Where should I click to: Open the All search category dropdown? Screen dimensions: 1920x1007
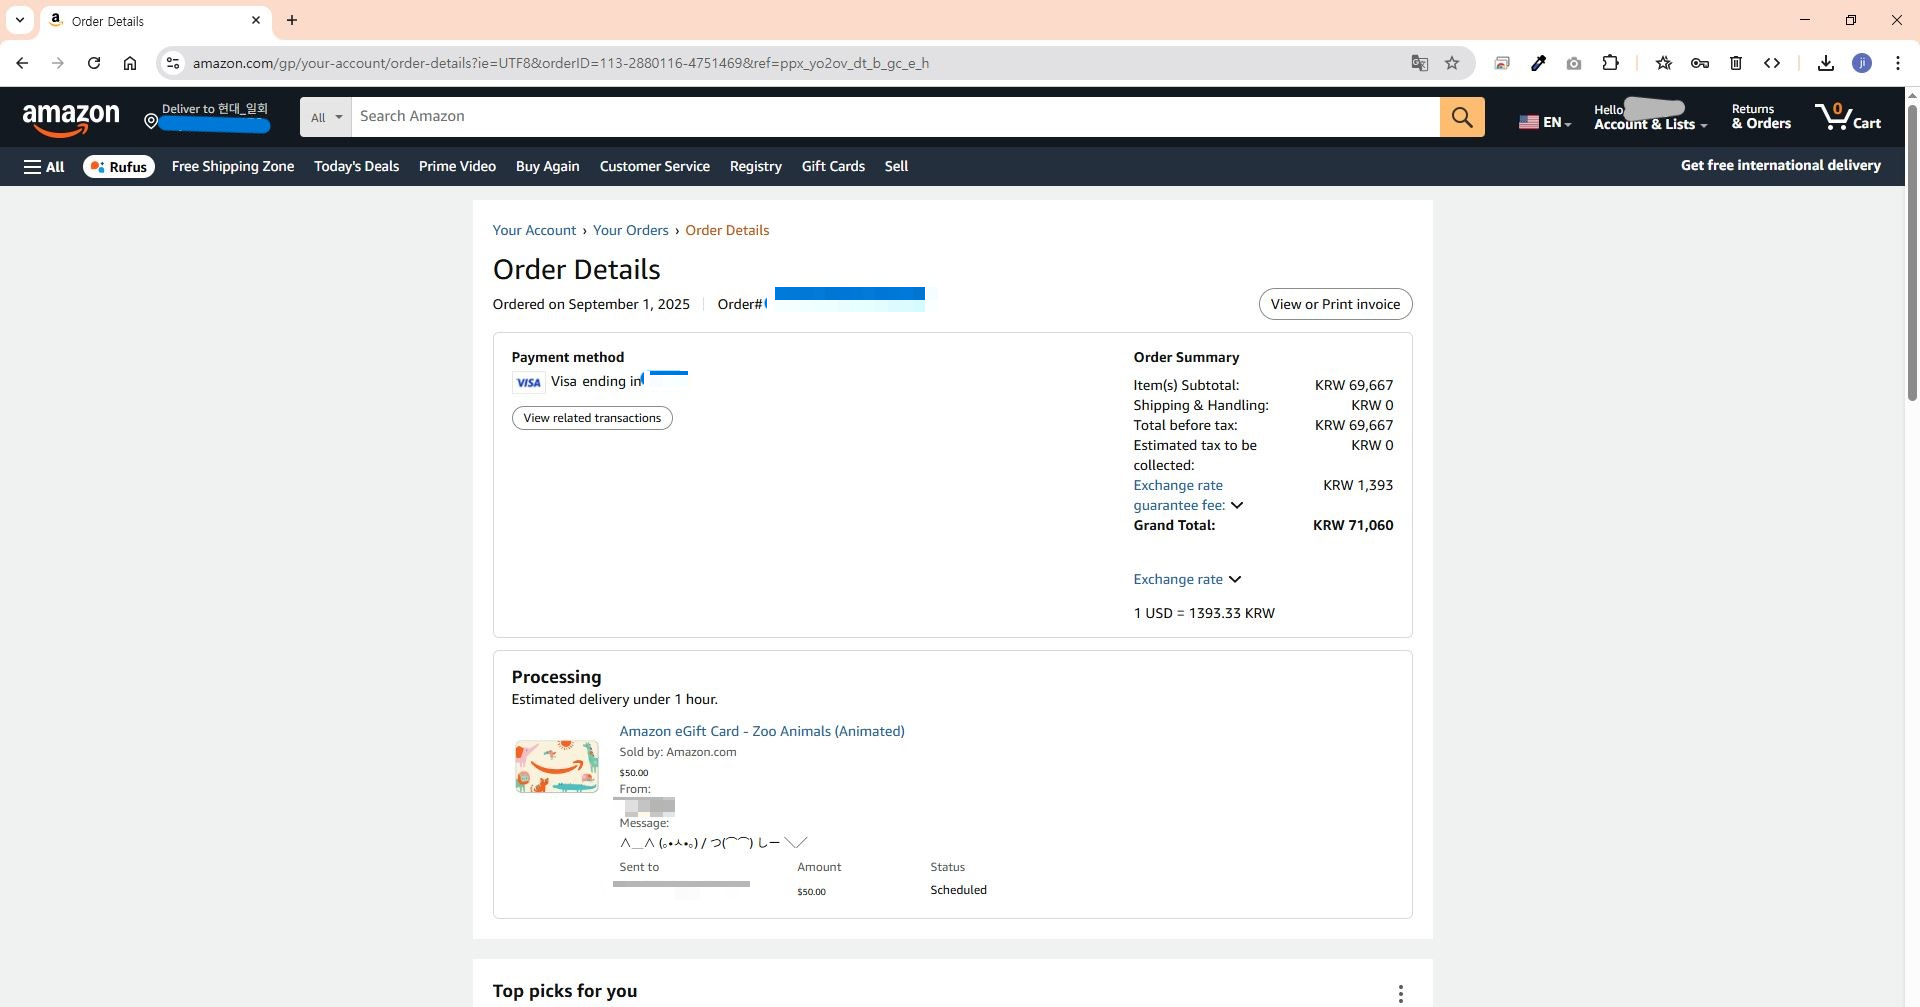326,117
